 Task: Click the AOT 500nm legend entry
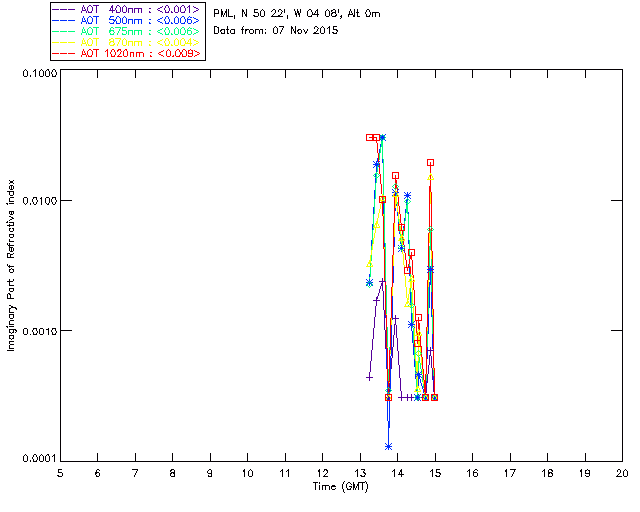click(x=127, y=20)
